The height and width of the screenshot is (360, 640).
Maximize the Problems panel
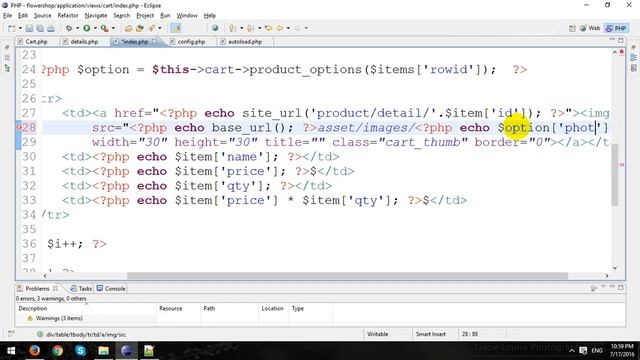tap(621, 288)
